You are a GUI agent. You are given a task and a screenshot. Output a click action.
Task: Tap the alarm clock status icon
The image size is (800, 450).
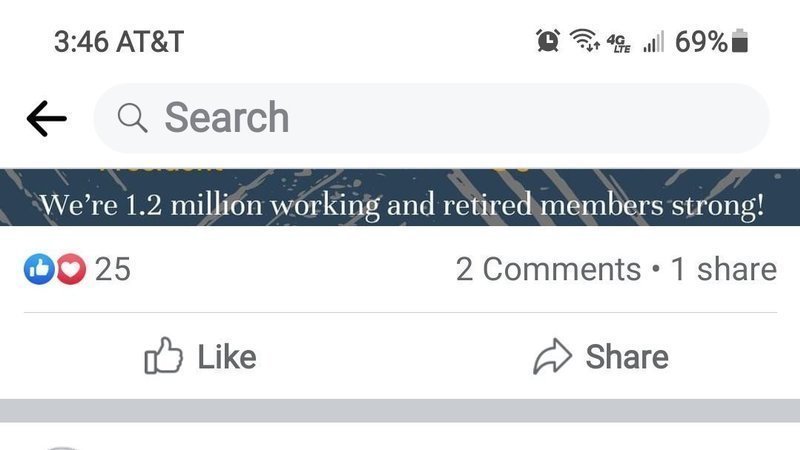point(548,41)
